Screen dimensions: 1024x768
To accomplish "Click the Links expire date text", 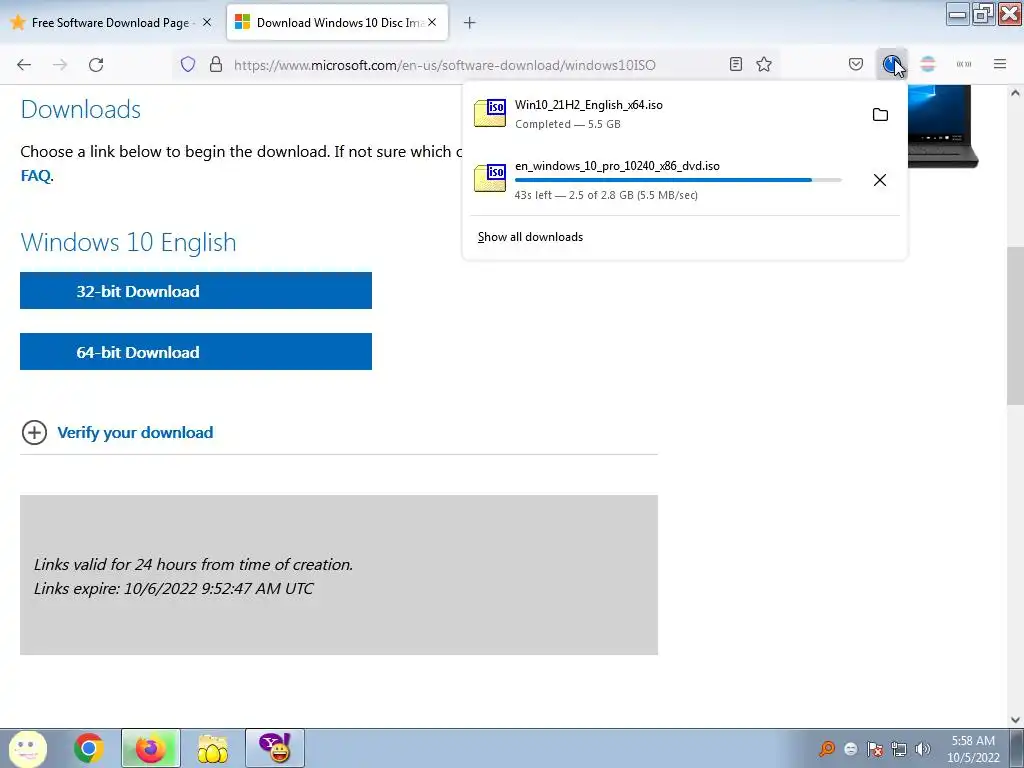I will point(174,588).
